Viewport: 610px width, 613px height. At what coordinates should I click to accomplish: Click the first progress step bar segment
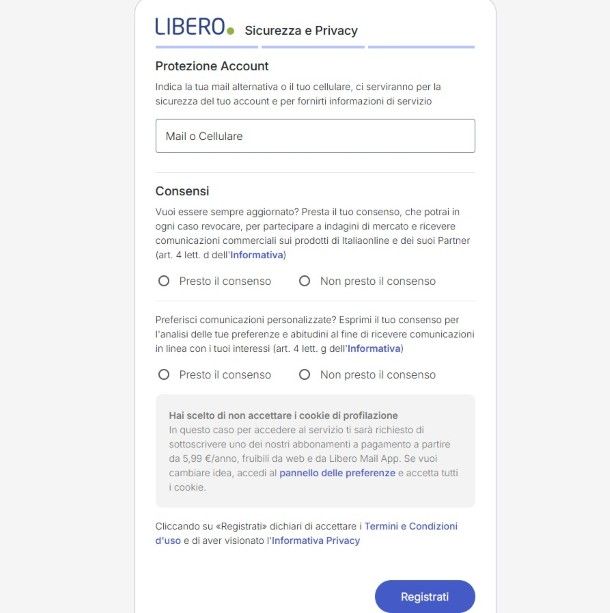tap(207, 47)
